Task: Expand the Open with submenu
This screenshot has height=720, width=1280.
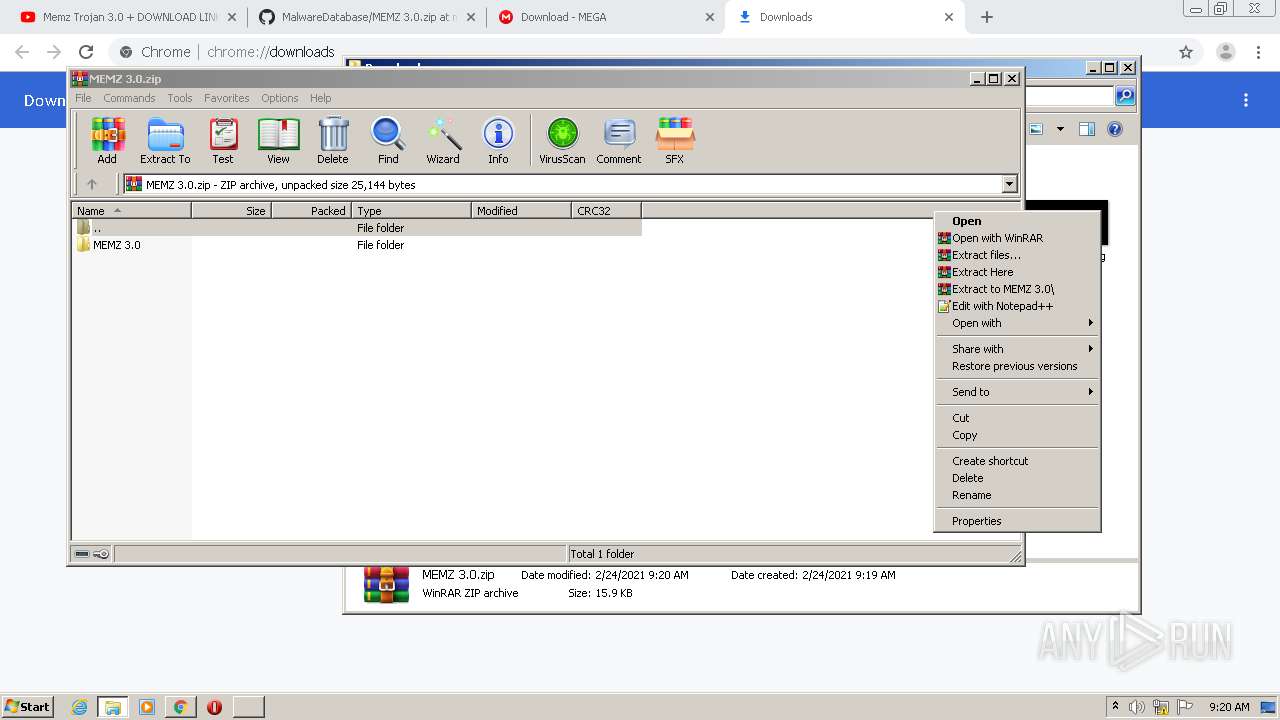Action: pyautogui.click(x=1017, y=323)
